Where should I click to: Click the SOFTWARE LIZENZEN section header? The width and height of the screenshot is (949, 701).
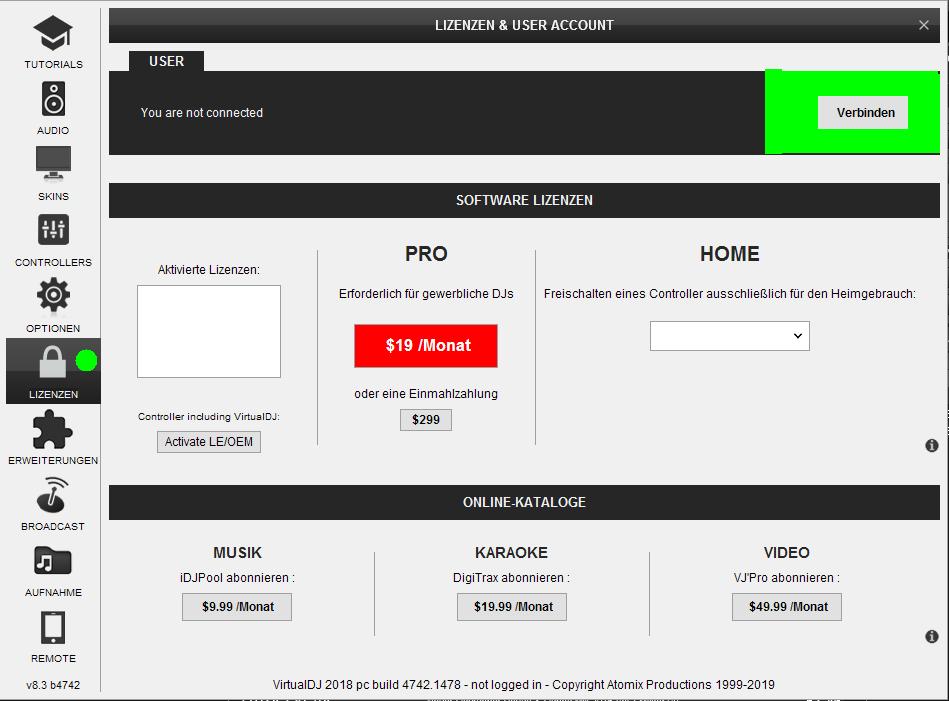pos(524,200)
